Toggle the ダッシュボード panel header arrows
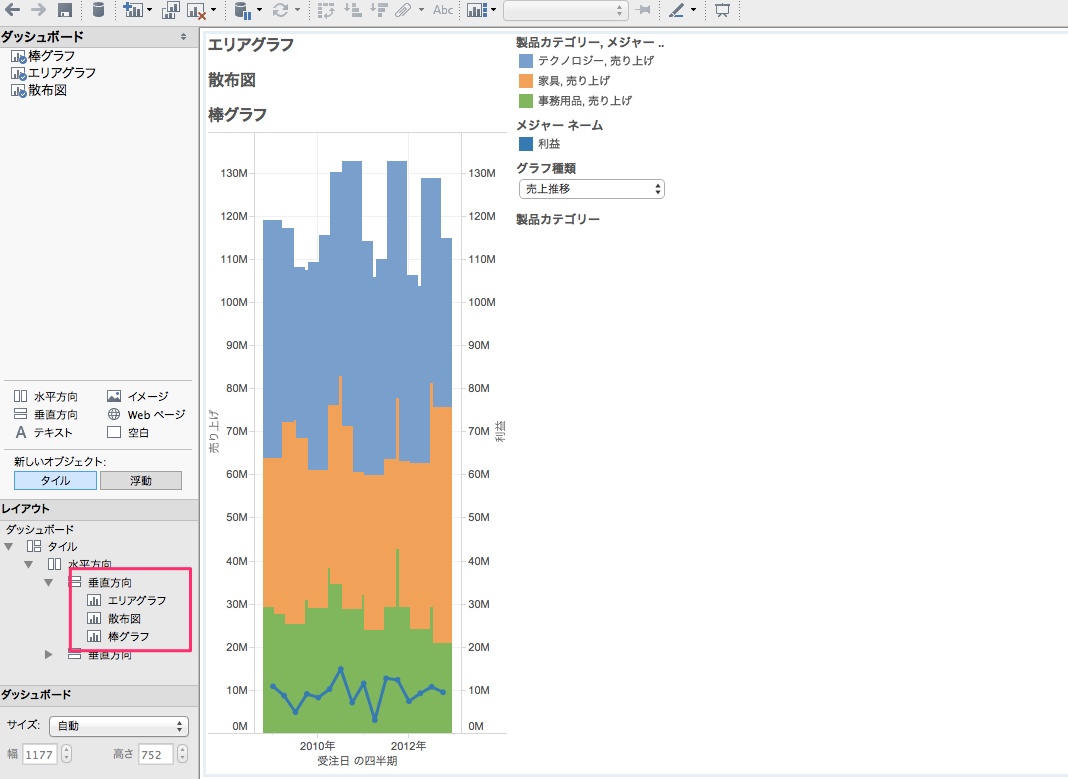 (x=183, y=37)
